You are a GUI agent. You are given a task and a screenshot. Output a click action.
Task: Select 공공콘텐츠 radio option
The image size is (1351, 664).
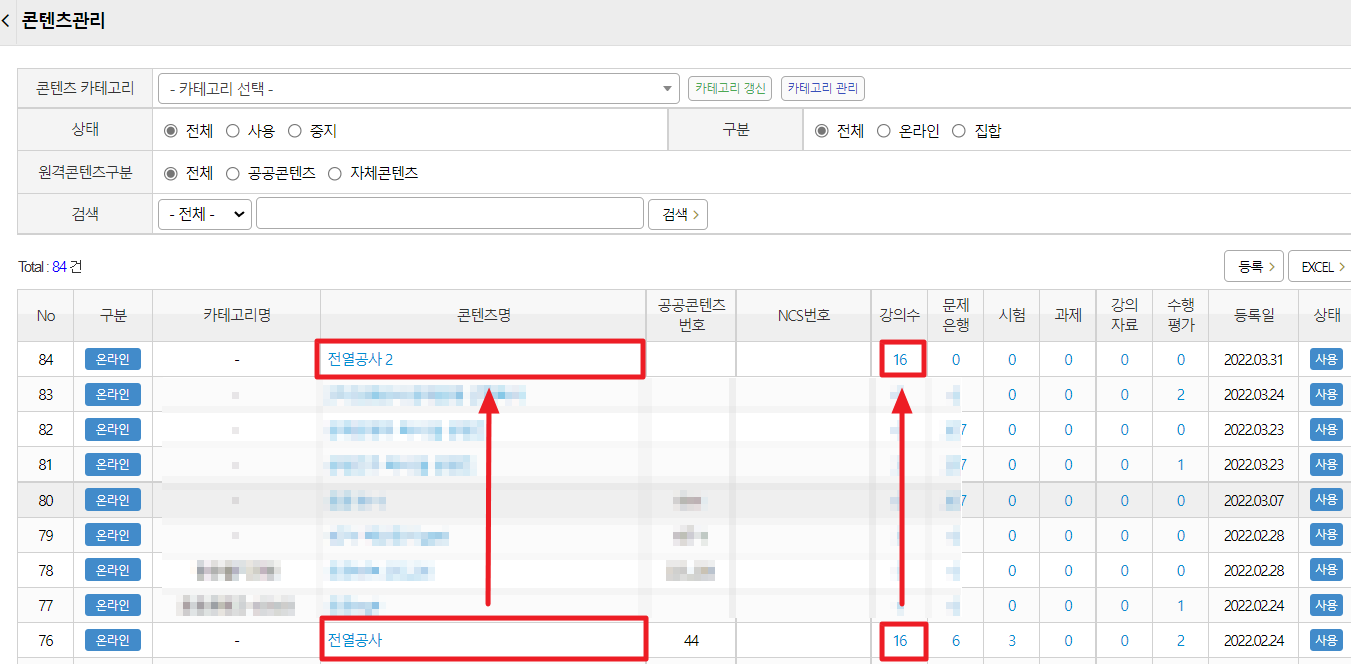pos(233,174)
